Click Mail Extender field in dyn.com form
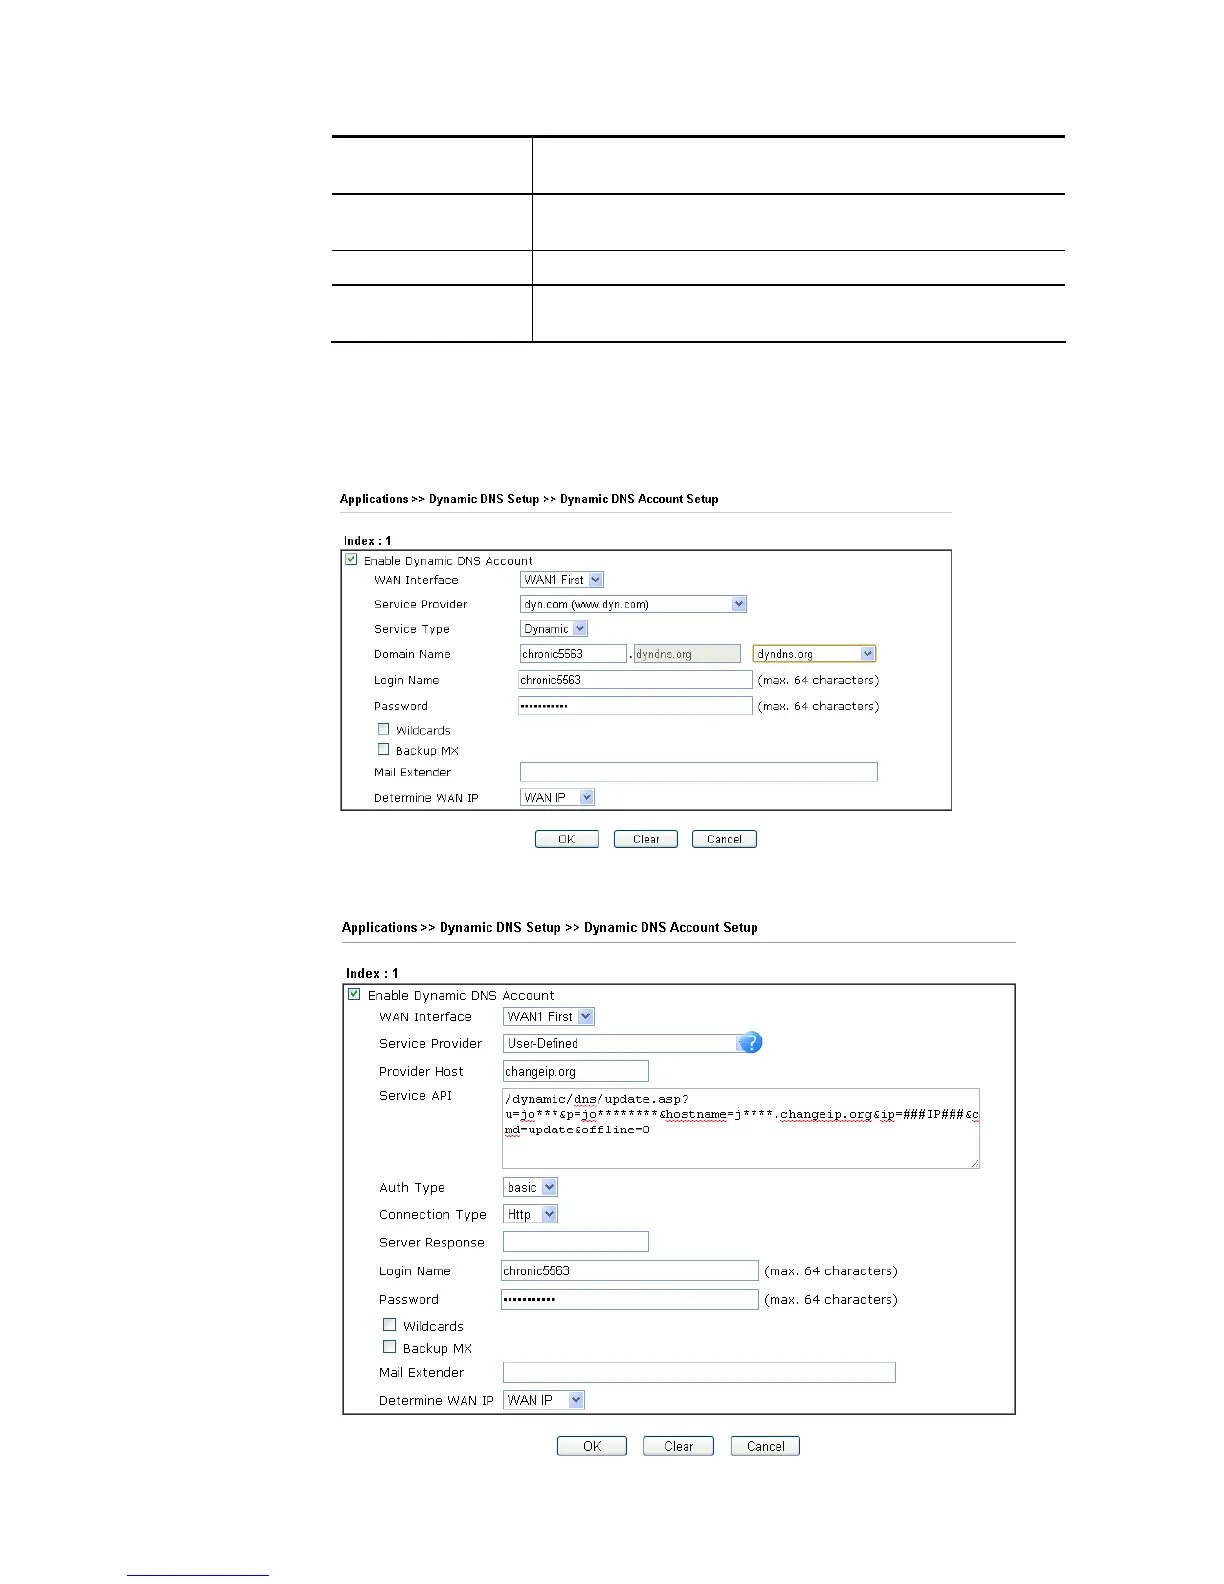 (x=698, y=772)
